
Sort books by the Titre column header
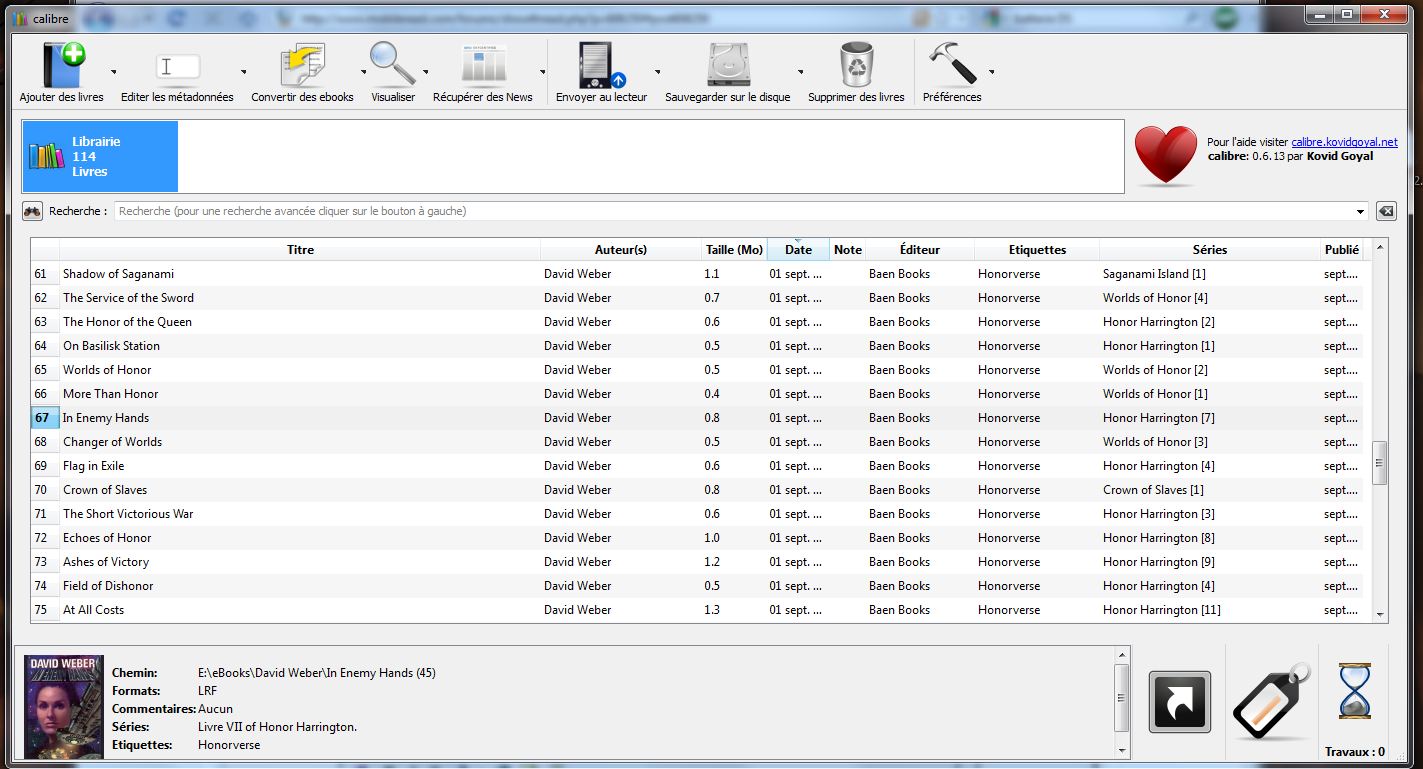tap(300, 250)
